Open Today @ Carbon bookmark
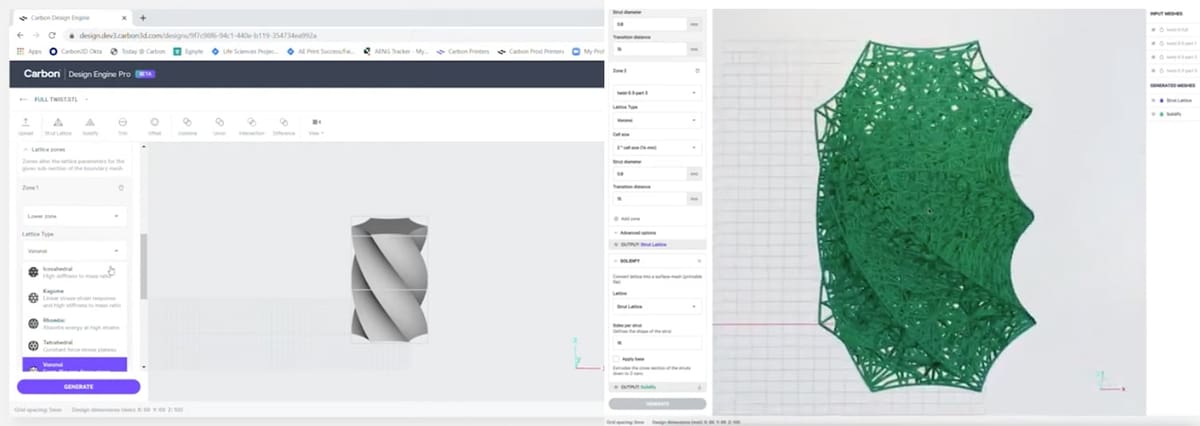Image resolution: width=1200 pixels, height=426 pixels. pos(138,50)
